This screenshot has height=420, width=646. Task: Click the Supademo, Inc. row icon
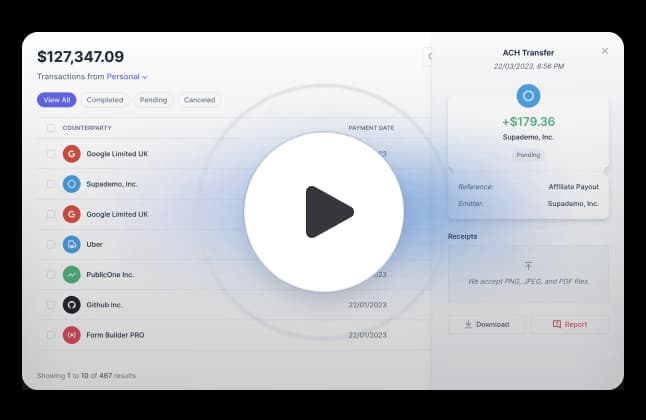tap(71, 184)
